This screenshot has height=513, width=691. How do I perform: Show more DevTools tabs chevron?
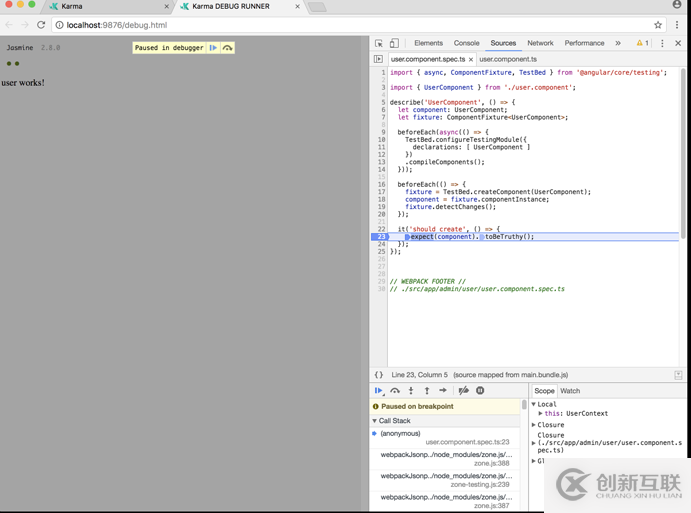pyautogui.click(x=618, y=43)
